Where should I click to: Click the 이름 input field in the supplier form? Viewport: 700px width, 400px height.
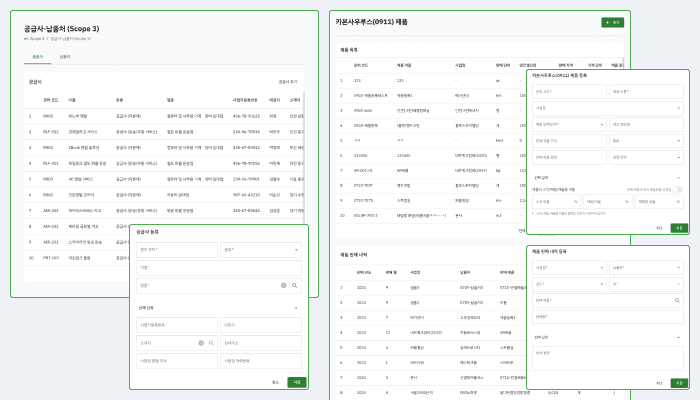(x=218, y=267)
